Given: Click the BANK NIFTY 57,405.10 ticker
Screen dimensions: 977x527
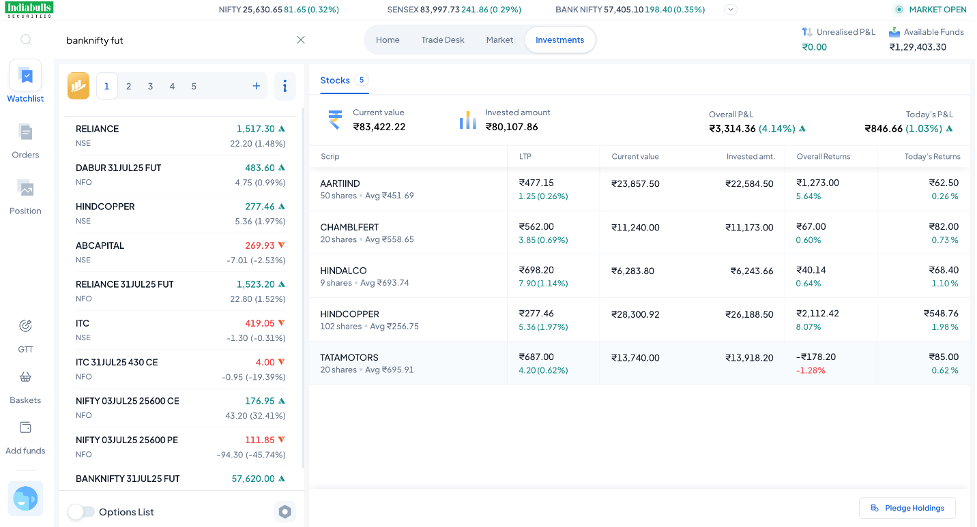Looking at the screenshot, I should [630, 9].
